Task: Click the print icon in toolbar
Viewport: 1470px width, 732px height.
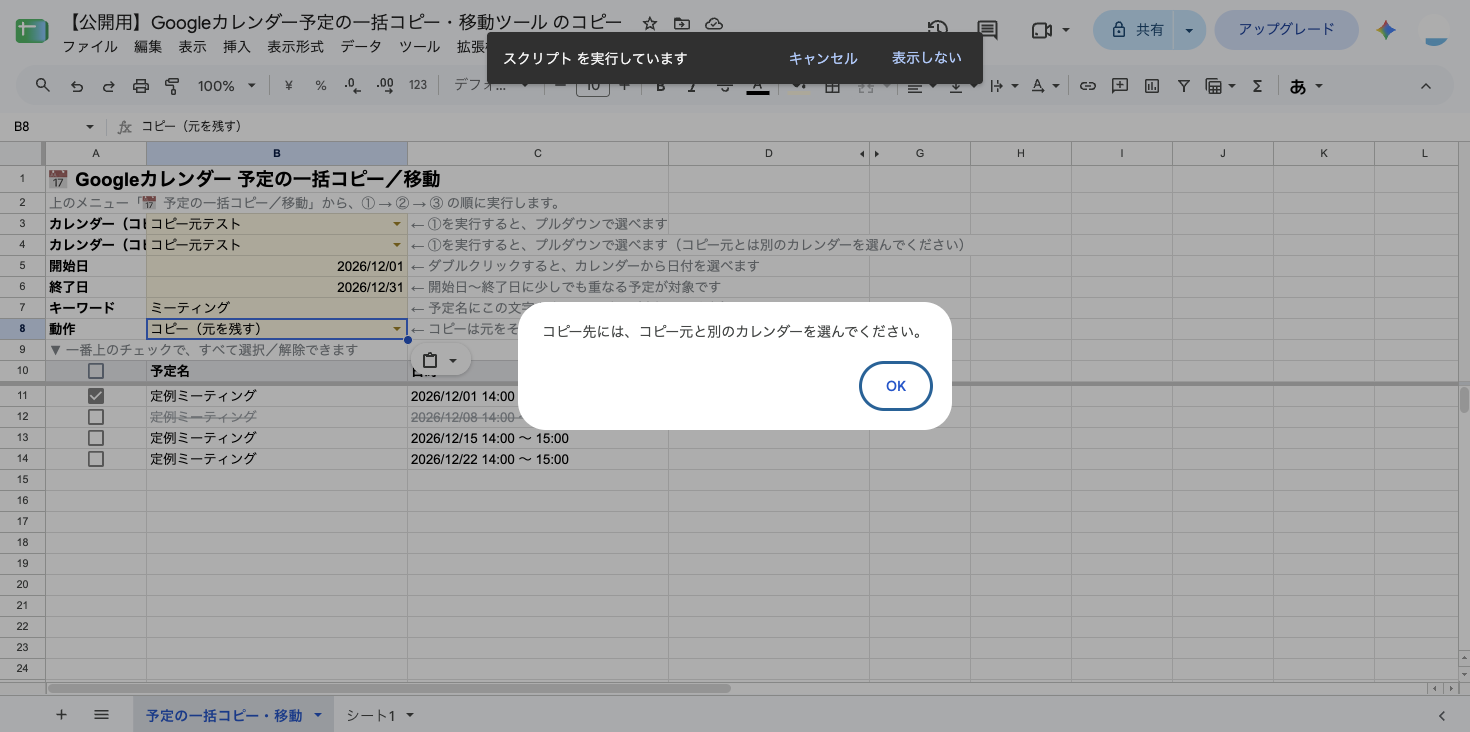Action: (x=140, y=86)
